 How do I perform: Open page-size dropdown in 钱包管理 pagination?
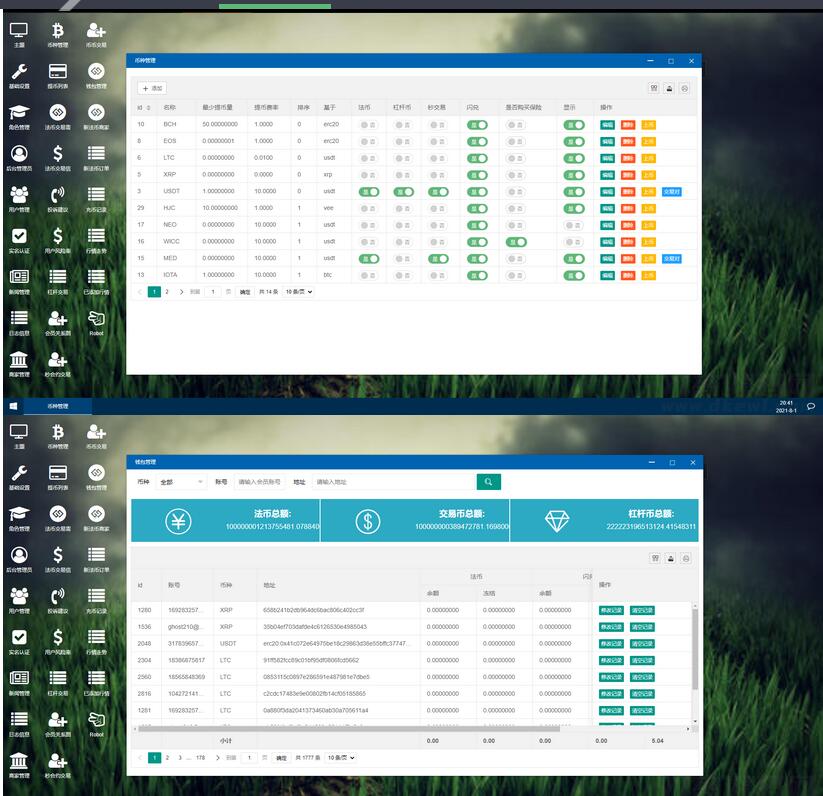tap(341, 758)
